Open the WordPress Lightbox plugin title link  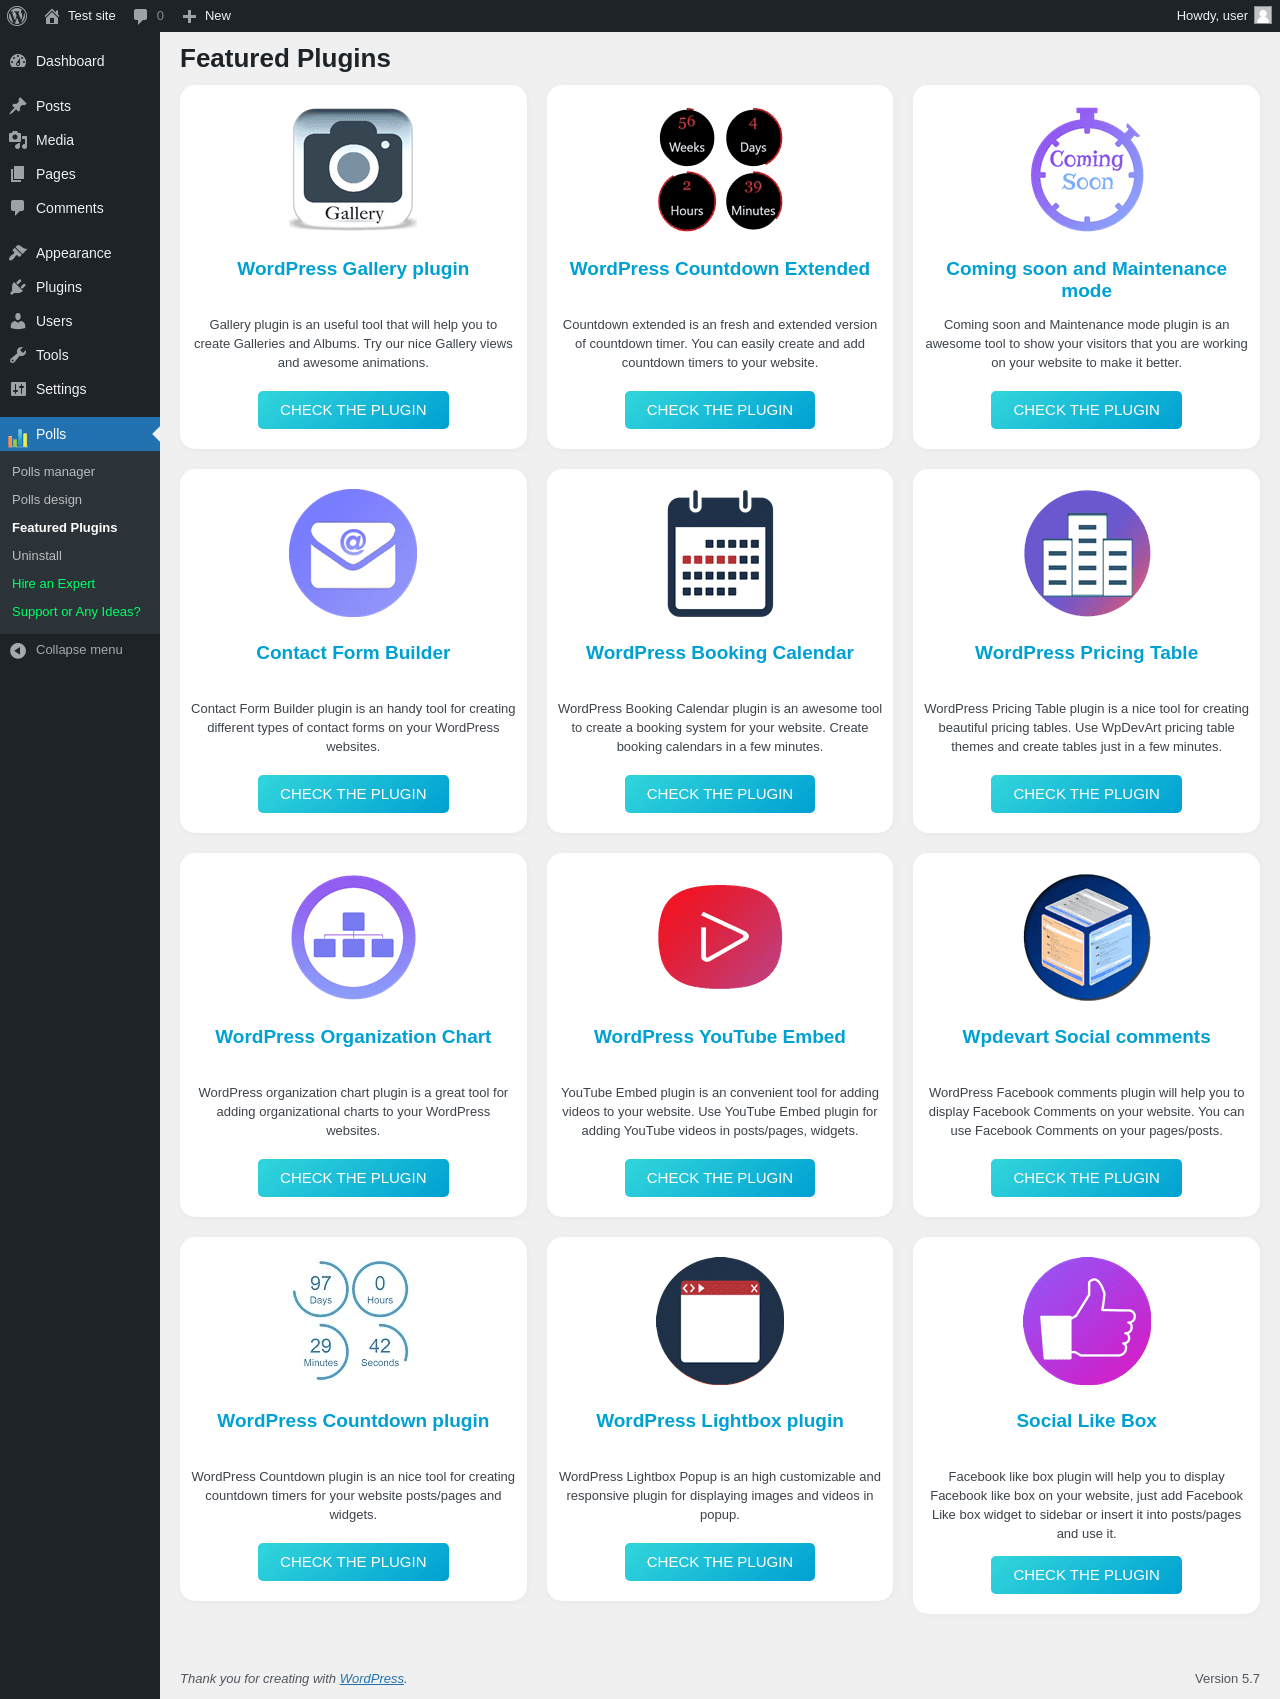pos(720,1421)
